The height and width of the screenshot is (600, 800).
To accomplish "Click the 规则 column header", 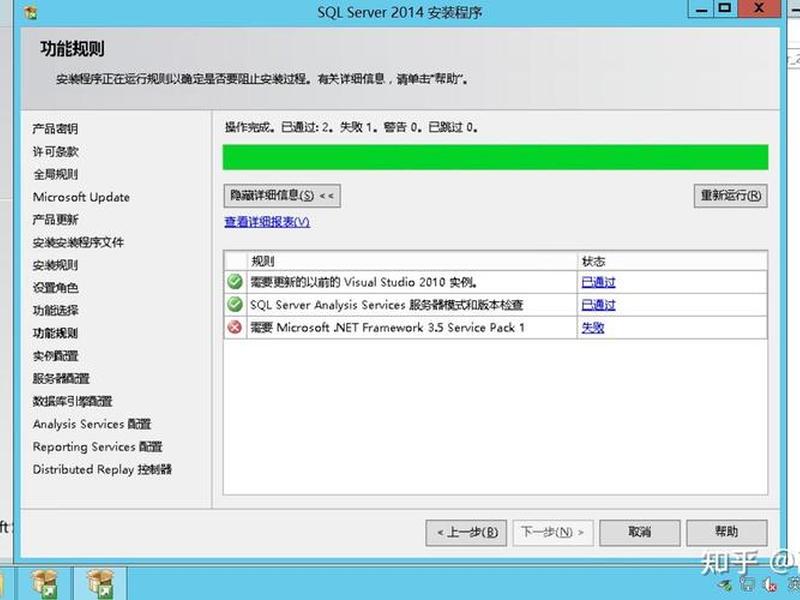I will [x=262, y=261].
